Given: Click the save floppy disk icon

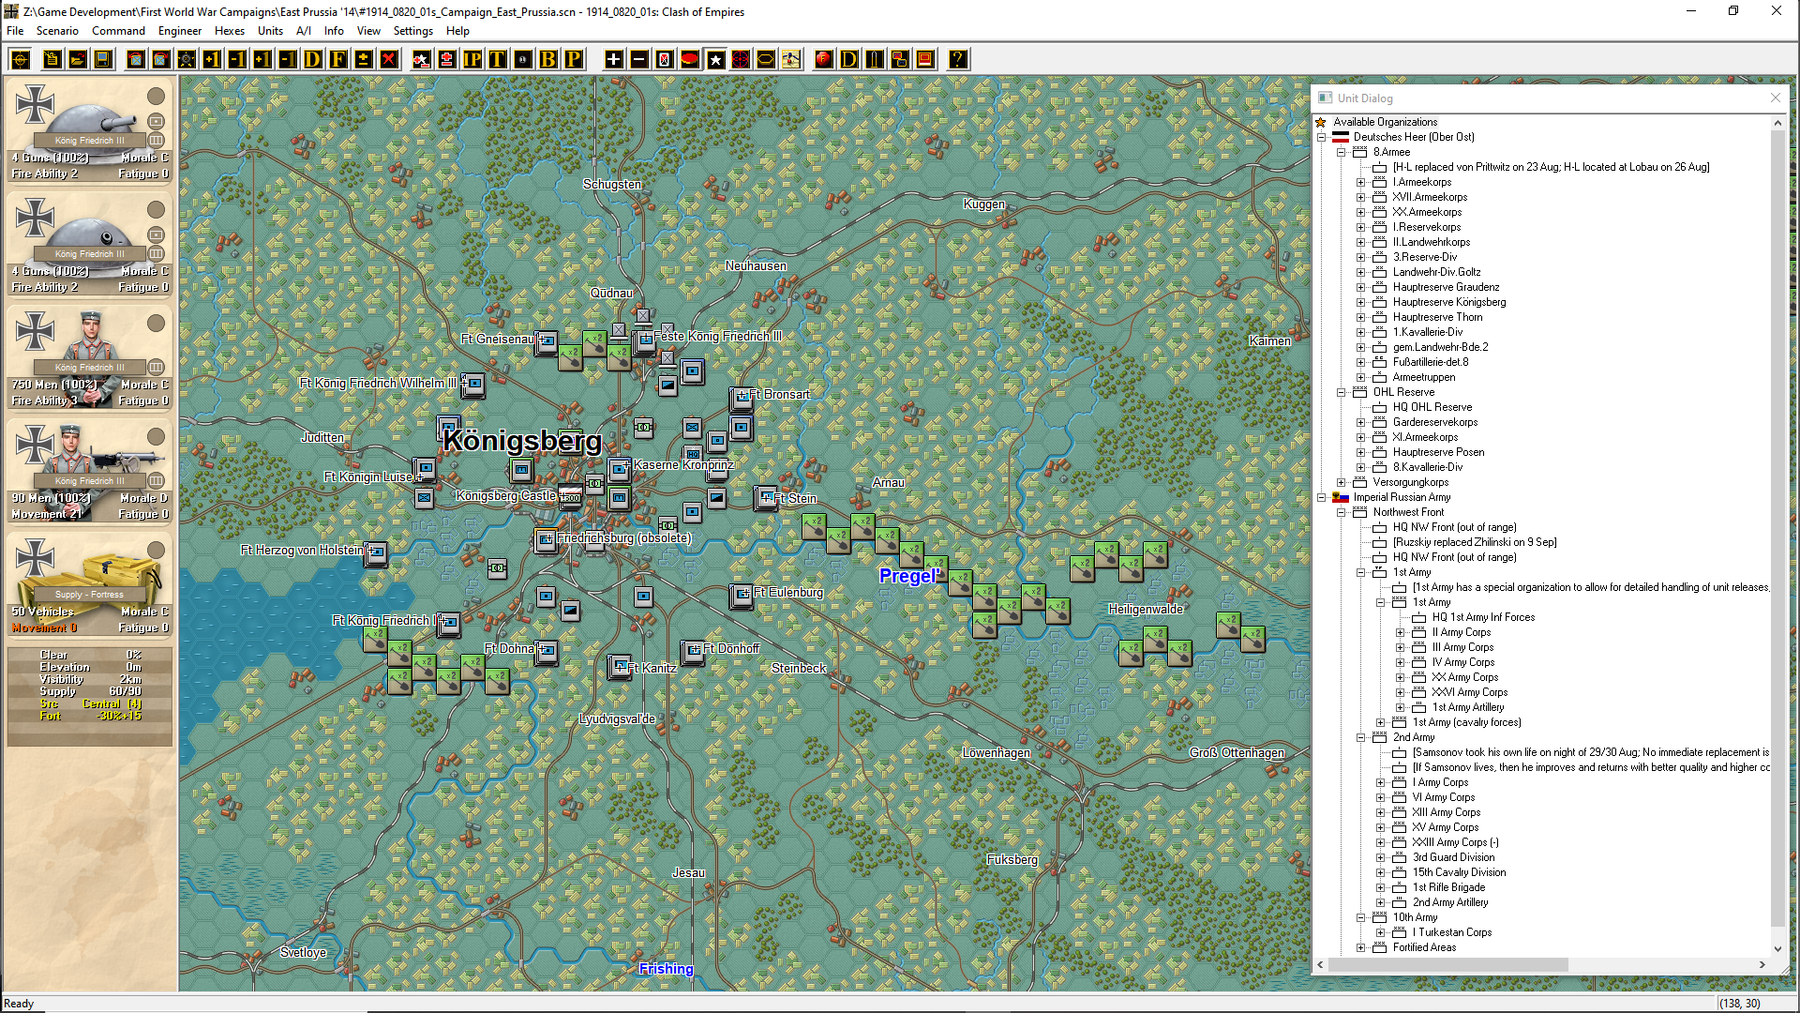Looking at the screenshot, I should (103, 59).
